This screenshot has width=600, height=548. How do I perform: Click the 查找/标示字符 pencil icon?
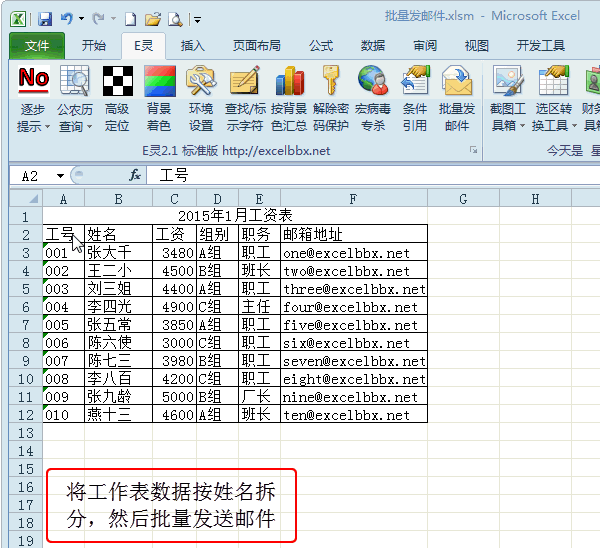[245, 80]
